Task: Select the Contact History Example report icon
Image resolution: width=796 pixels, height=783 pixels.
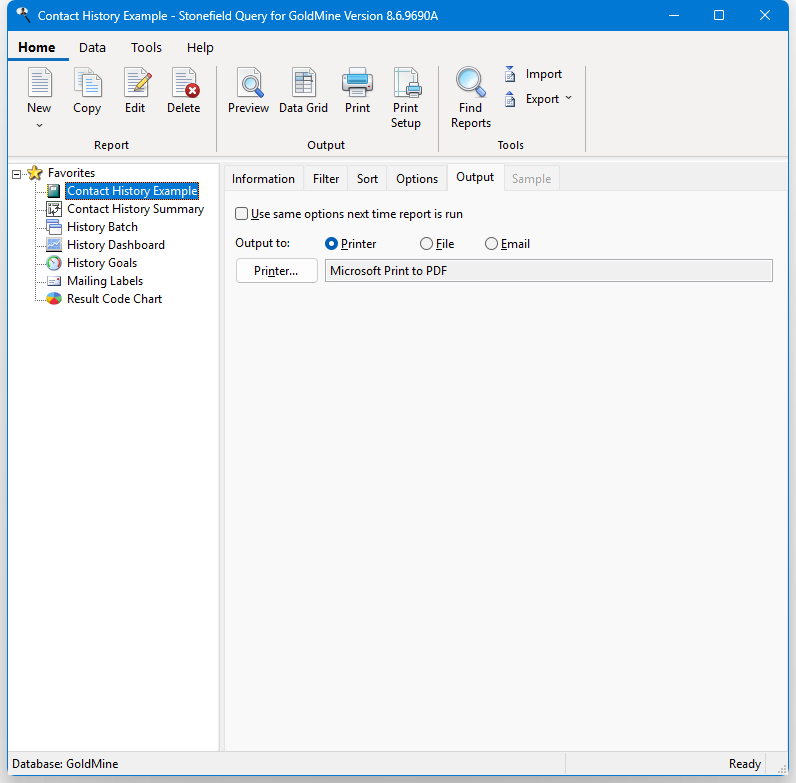Action: click(54, 191)
